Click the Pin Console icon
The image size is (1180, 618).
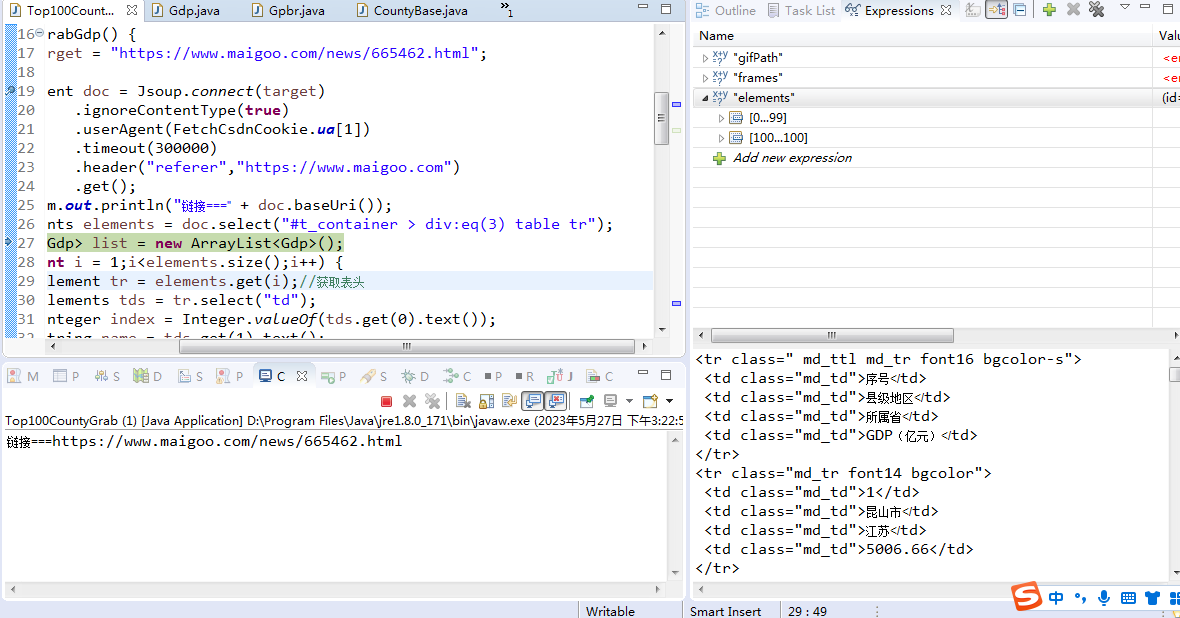pyautogui.click(x=586, y=401)
